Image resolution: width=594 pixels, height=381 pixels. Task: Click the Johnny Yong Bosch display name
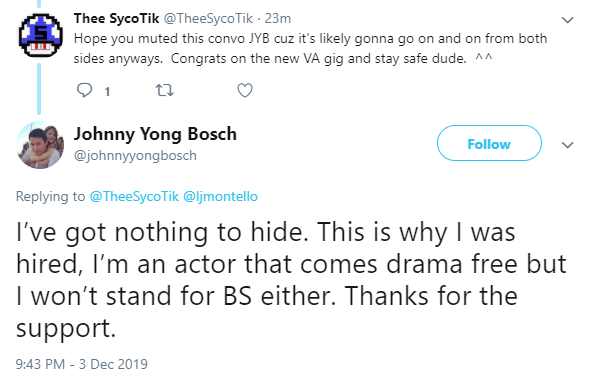click(155, 134)
